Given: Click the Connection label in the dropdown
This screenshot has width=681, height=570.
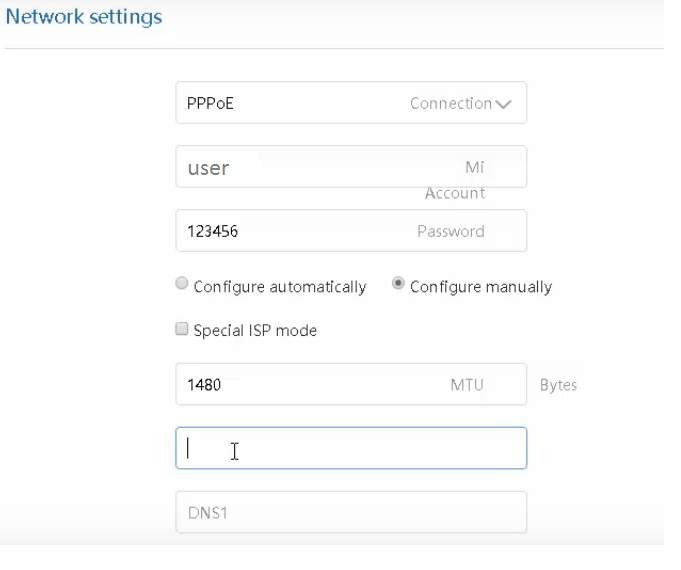Looking at the screenshot, I should pyautogui.click(x=450, y=103).
